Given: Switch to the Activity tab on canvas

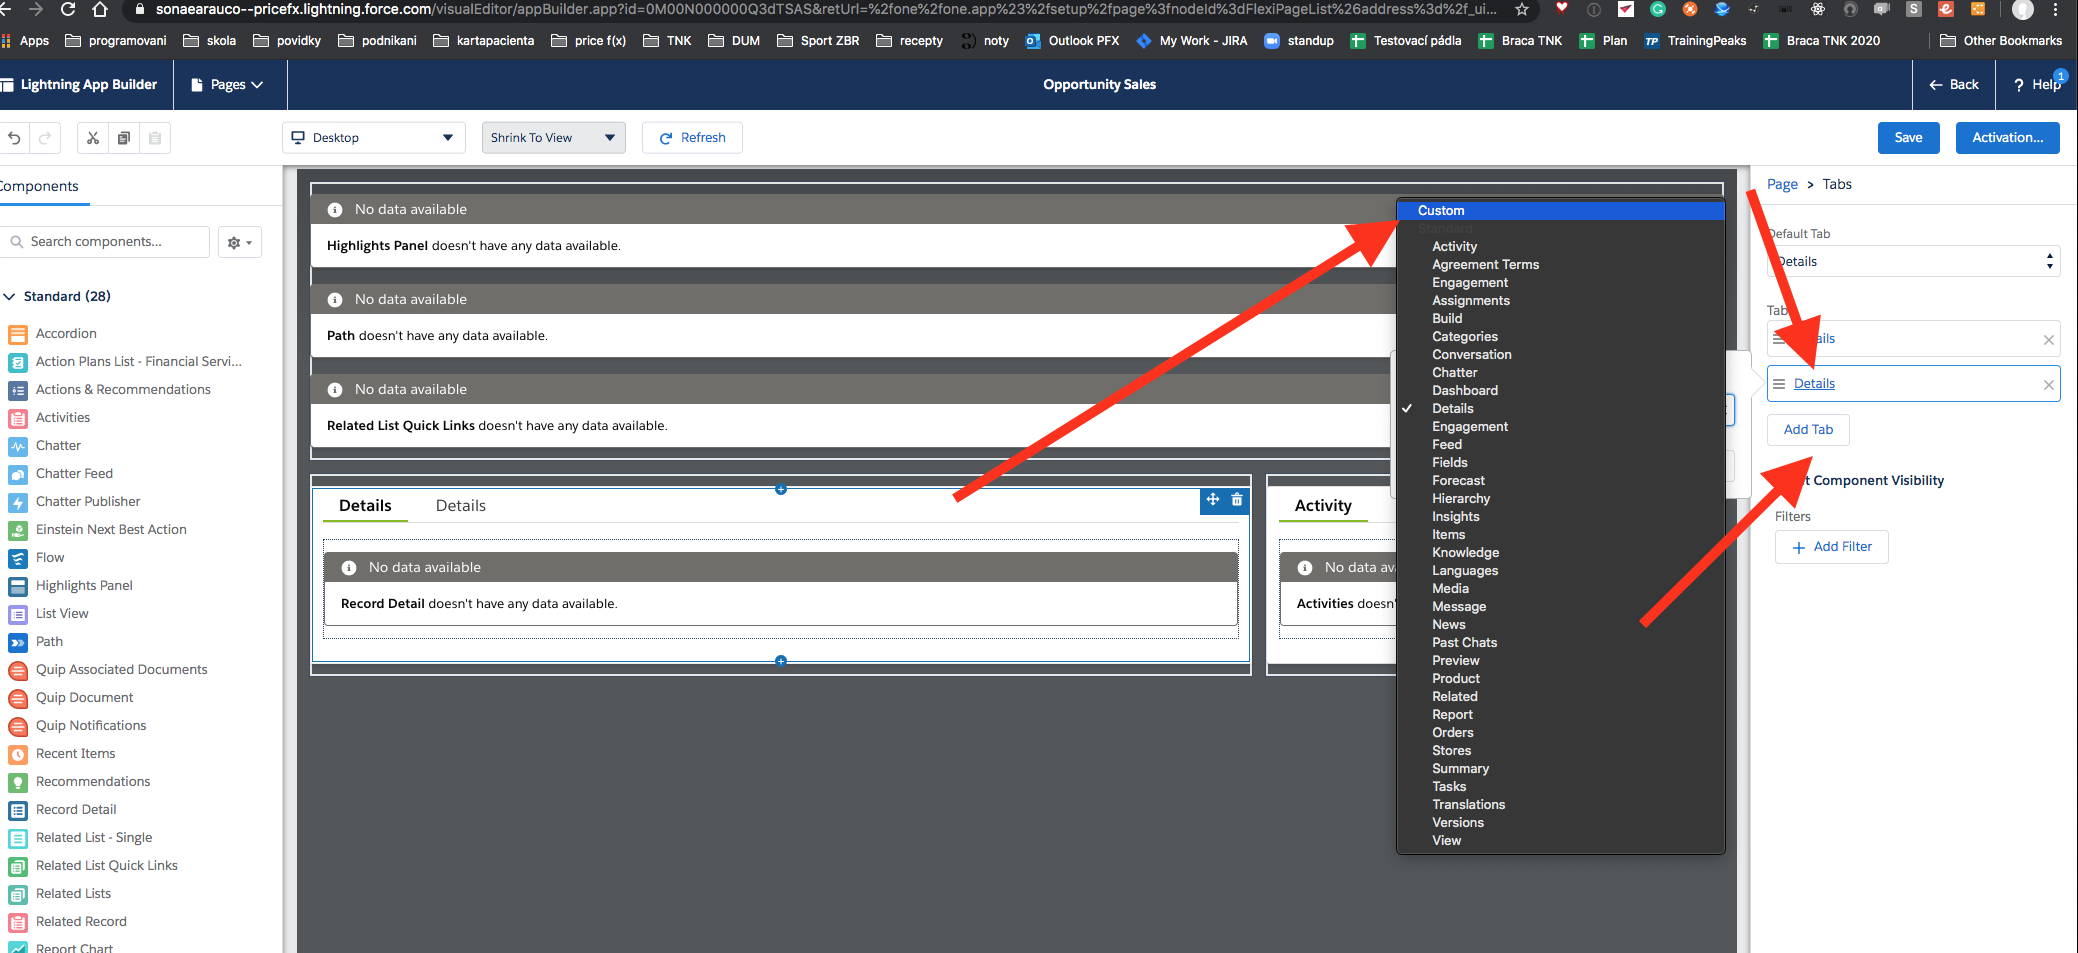Looking at the screenshot, I should click(x=1322, y=506).
